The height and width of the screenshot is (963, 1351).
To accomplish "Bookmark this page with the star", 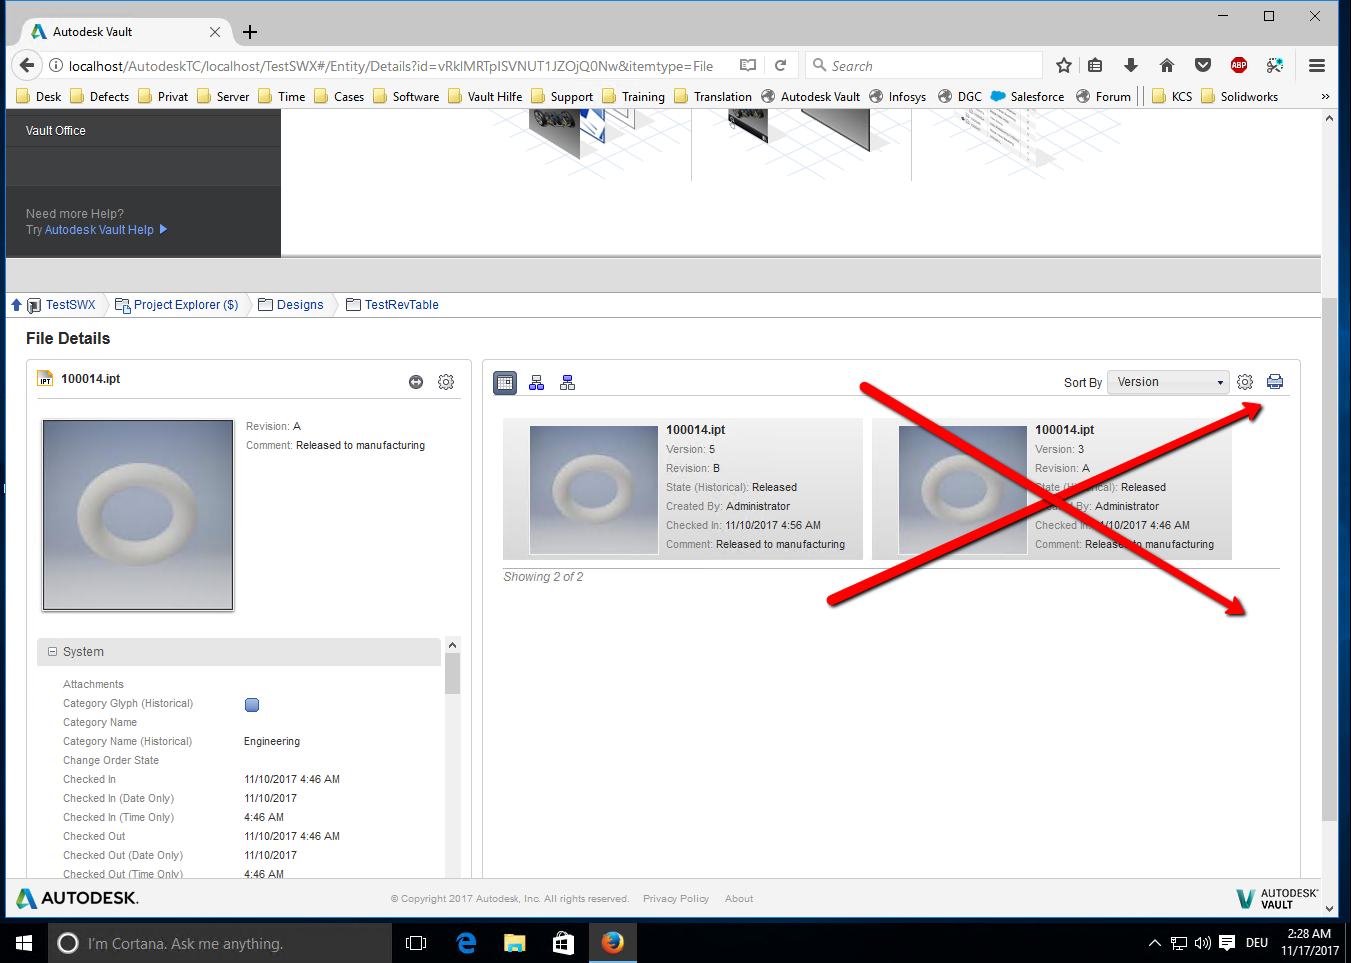I will coord(1064,66).
